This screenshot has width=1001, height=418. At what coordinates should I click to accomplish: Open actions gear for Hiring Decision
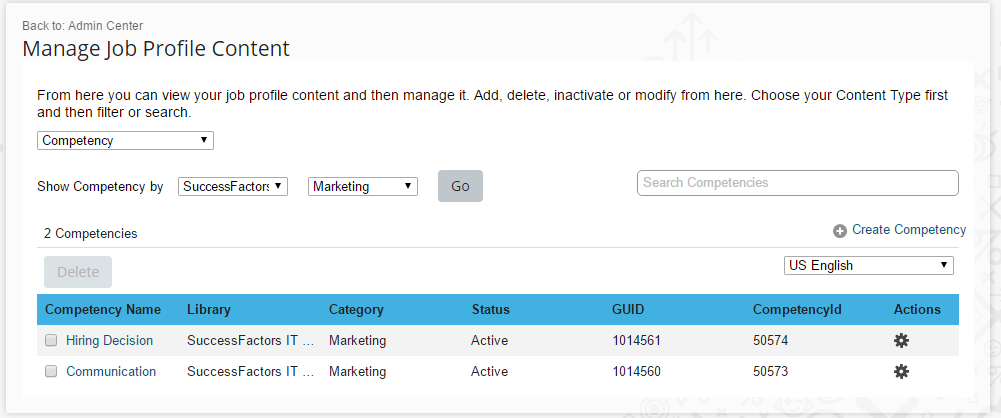[x=901, y=341]
